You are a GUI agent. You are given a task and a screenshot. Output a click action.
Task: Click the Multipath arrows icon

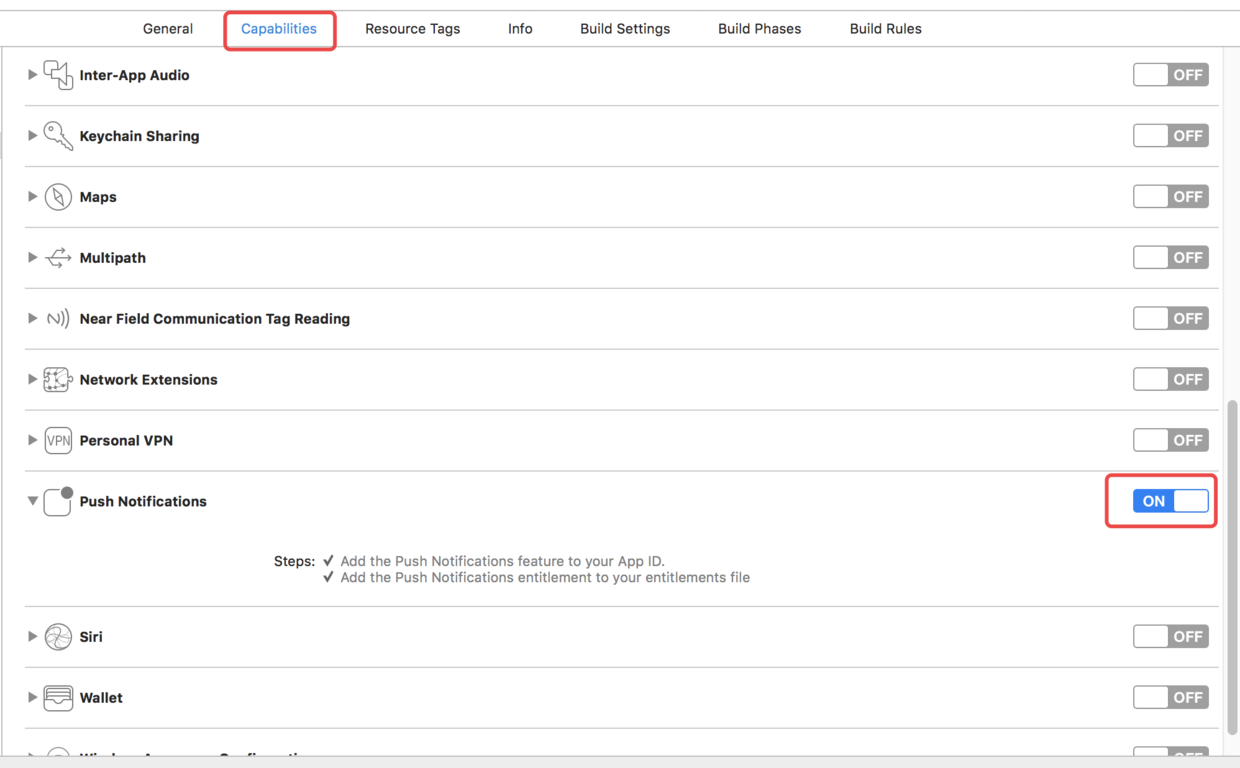coord(58,258)
